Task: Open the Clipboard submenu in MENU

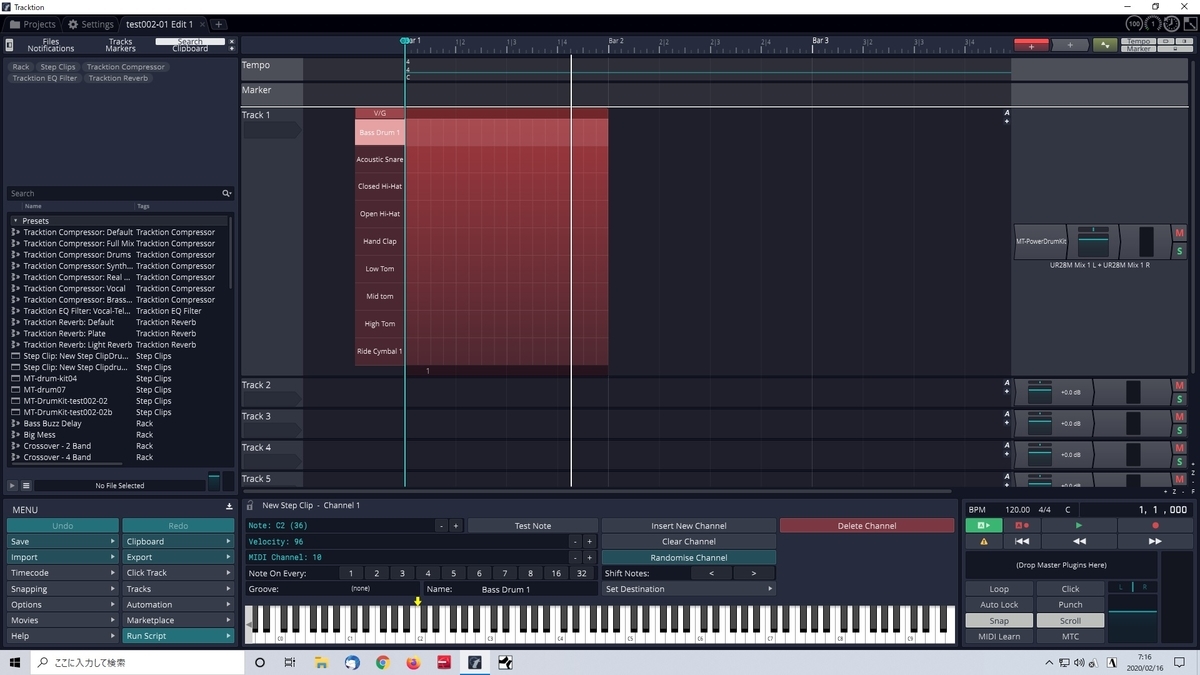Action: tap(177, 541)
